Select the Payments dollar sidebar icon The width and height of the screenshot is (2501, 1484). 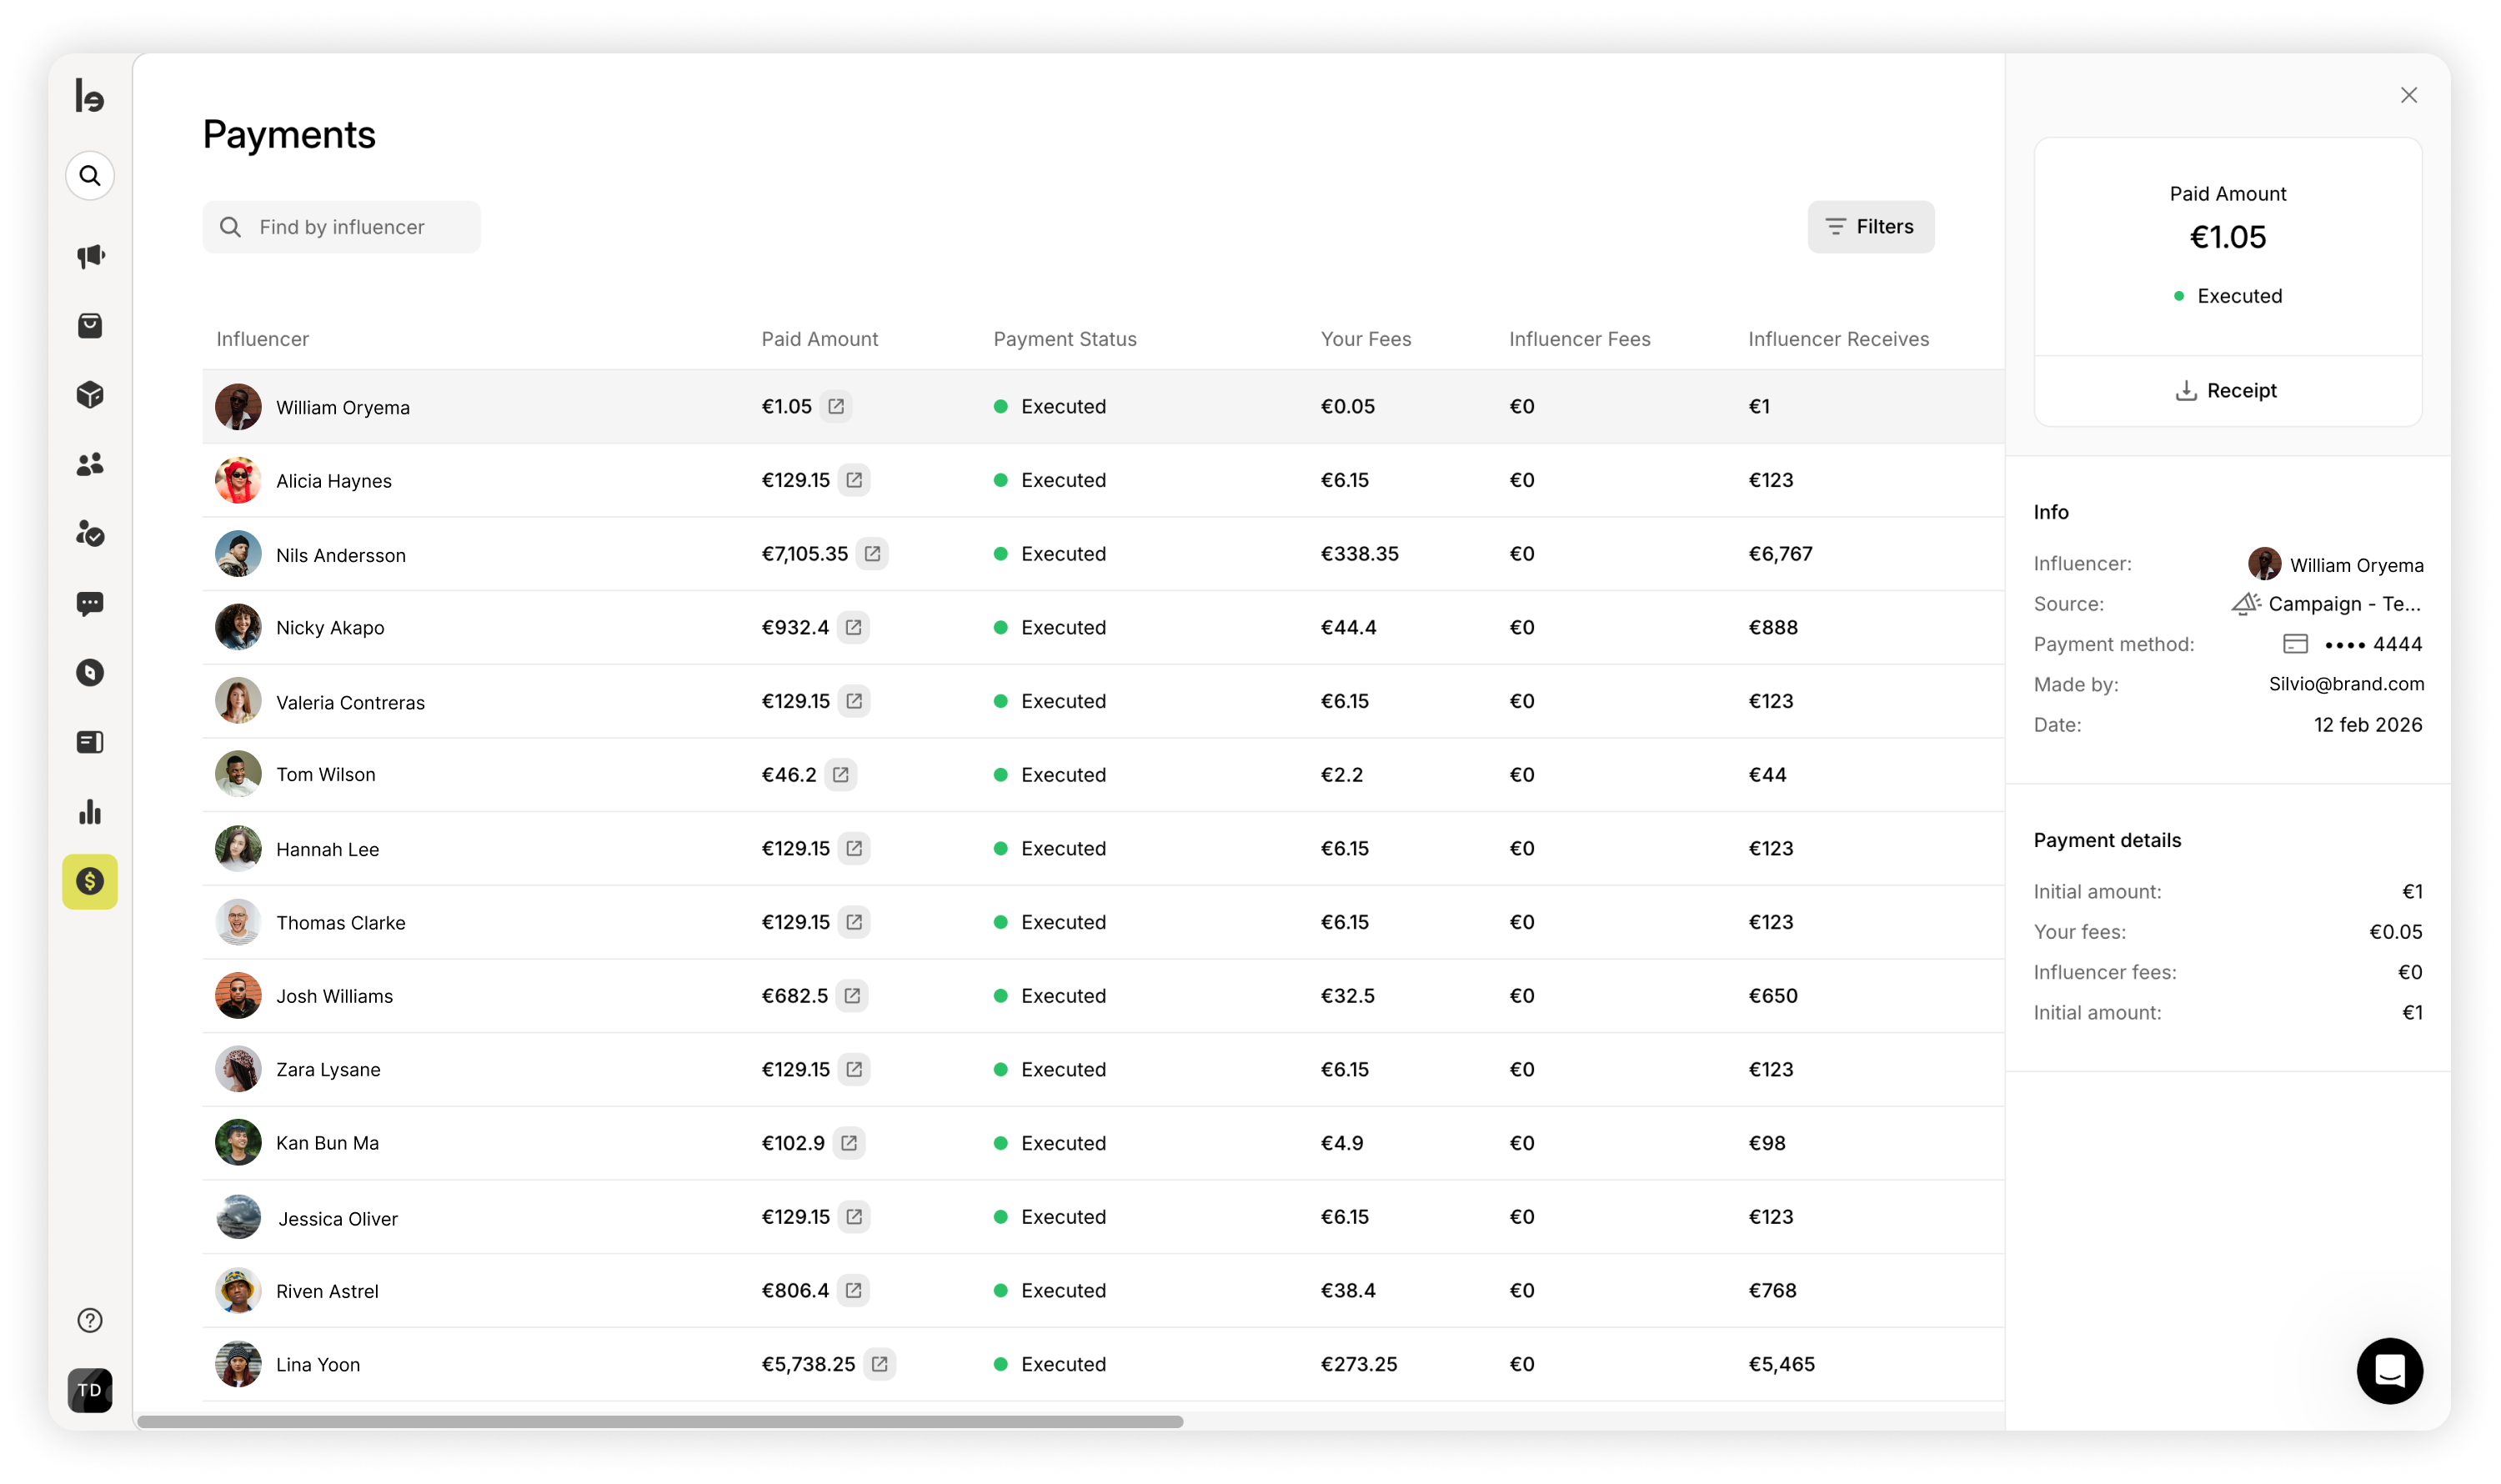[x=90, y=881]
